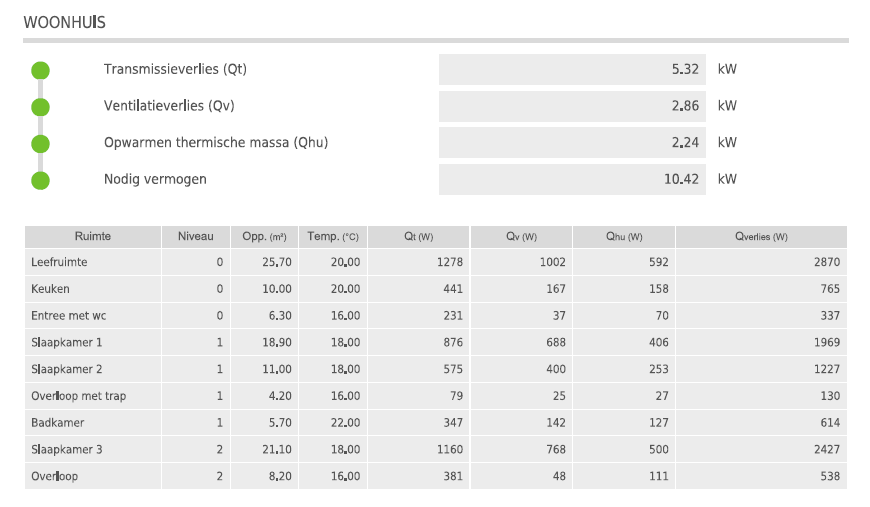
Task: Click the green dot beside Ventilatieverlies (Qv)
Action: 40,107
